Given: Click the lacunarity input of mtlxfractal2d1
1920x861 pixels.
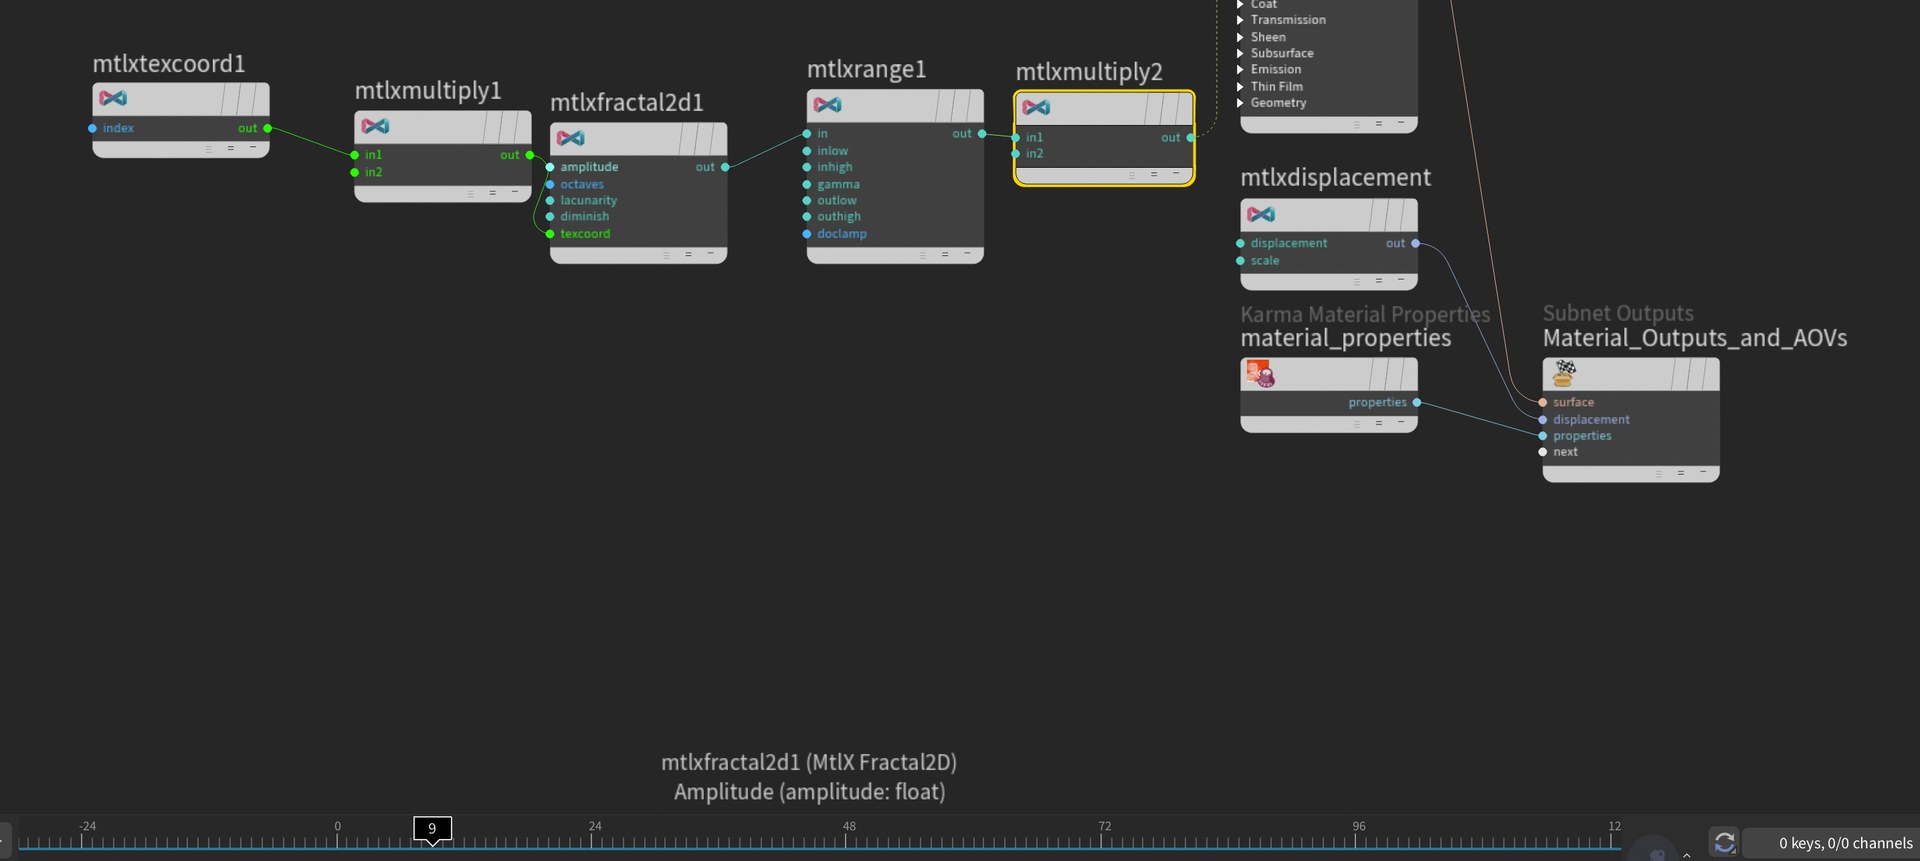Looking at the screenshot, I should (550, 200).
